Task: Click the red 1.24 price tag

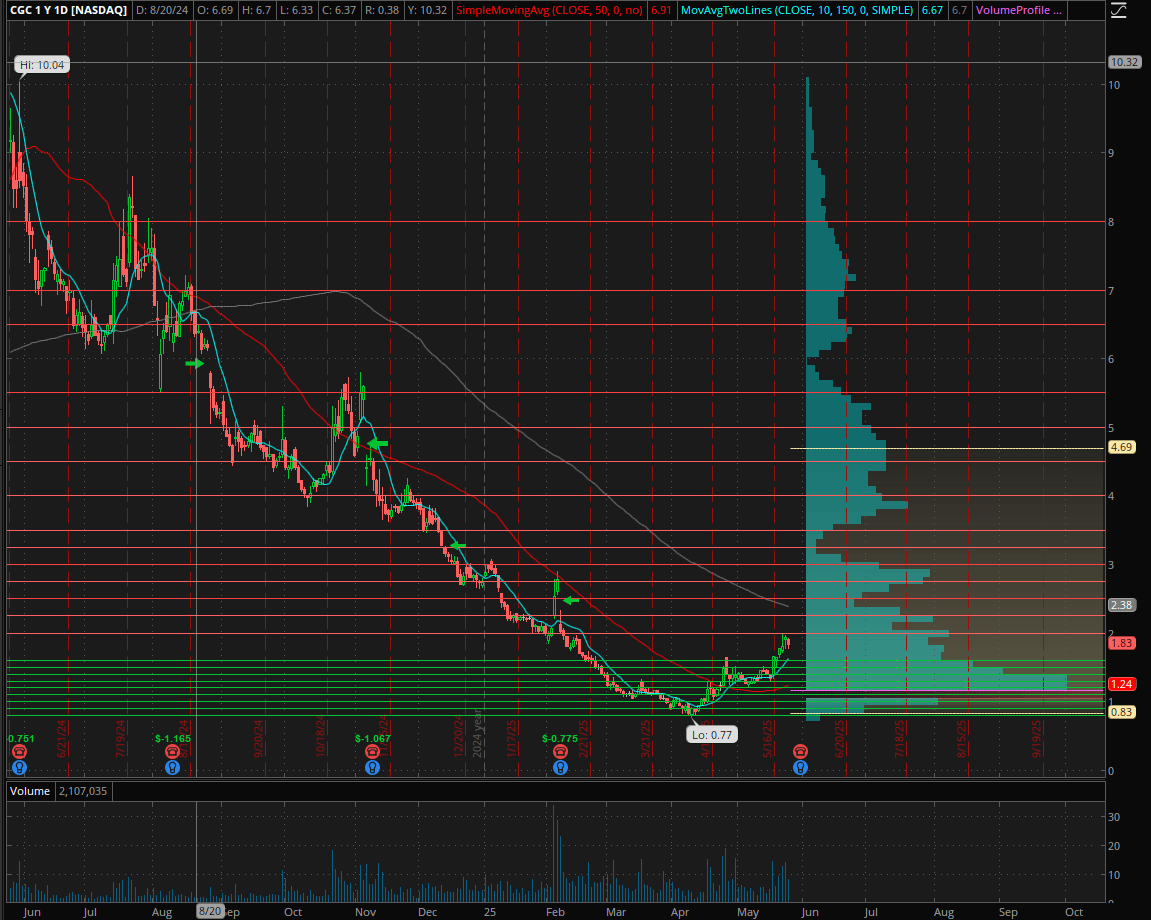Action: [x=1121, y=684]
